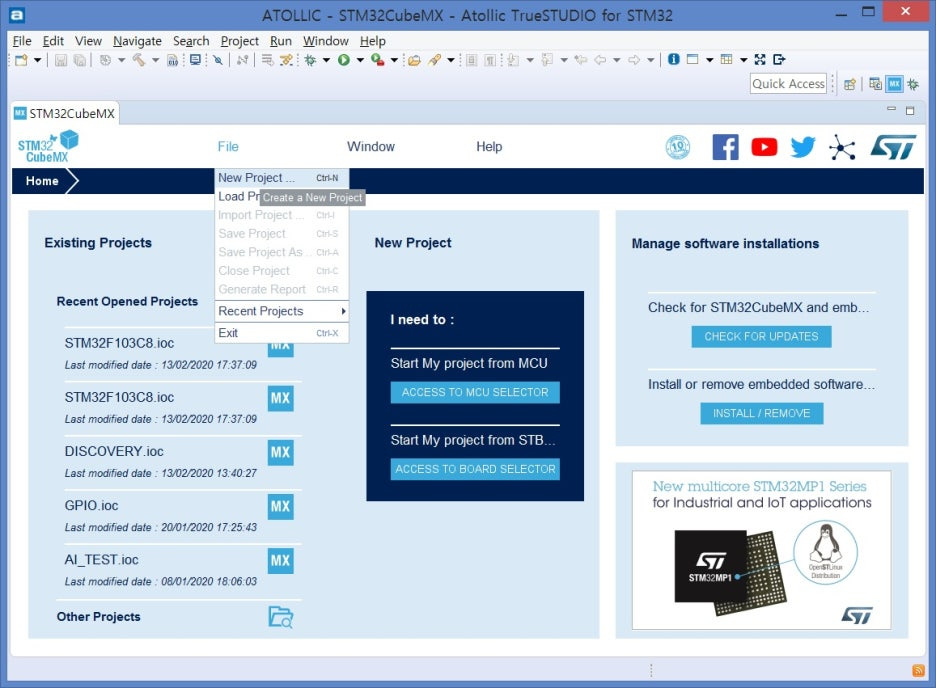The width and height of the screenshot is (936, 688).
Task: Open the Run menu in menu bar
Action: (x=281, y=41)
